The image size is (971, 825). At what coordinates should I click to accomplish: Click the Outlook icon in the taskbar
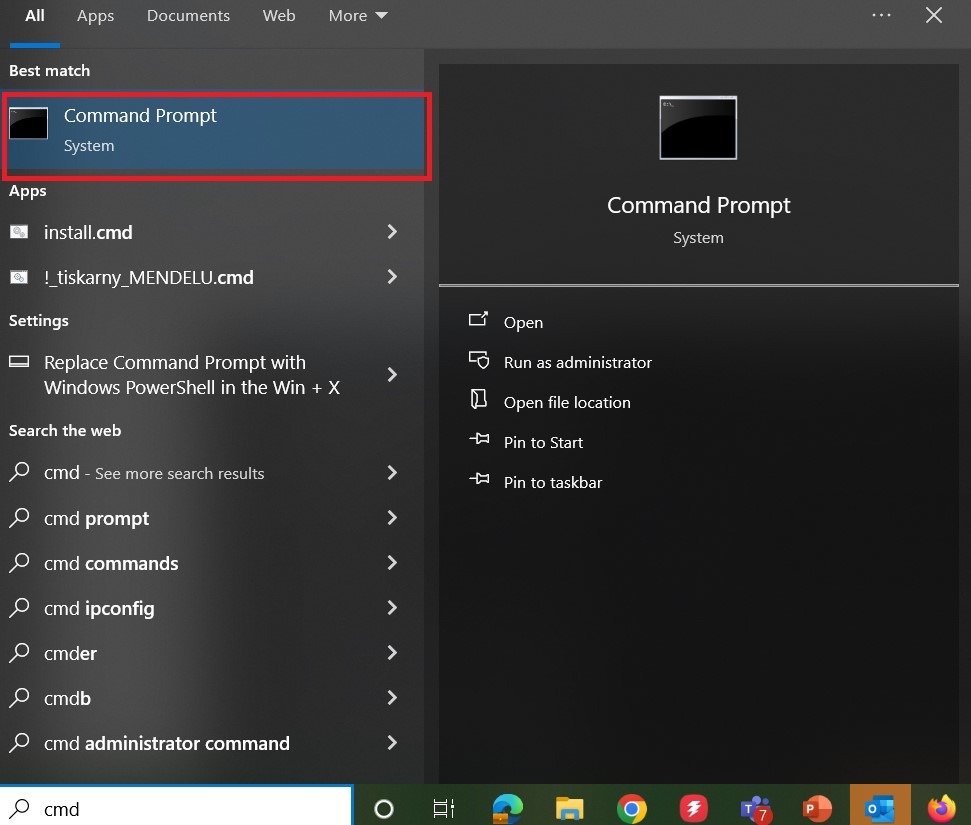point(880,808)
